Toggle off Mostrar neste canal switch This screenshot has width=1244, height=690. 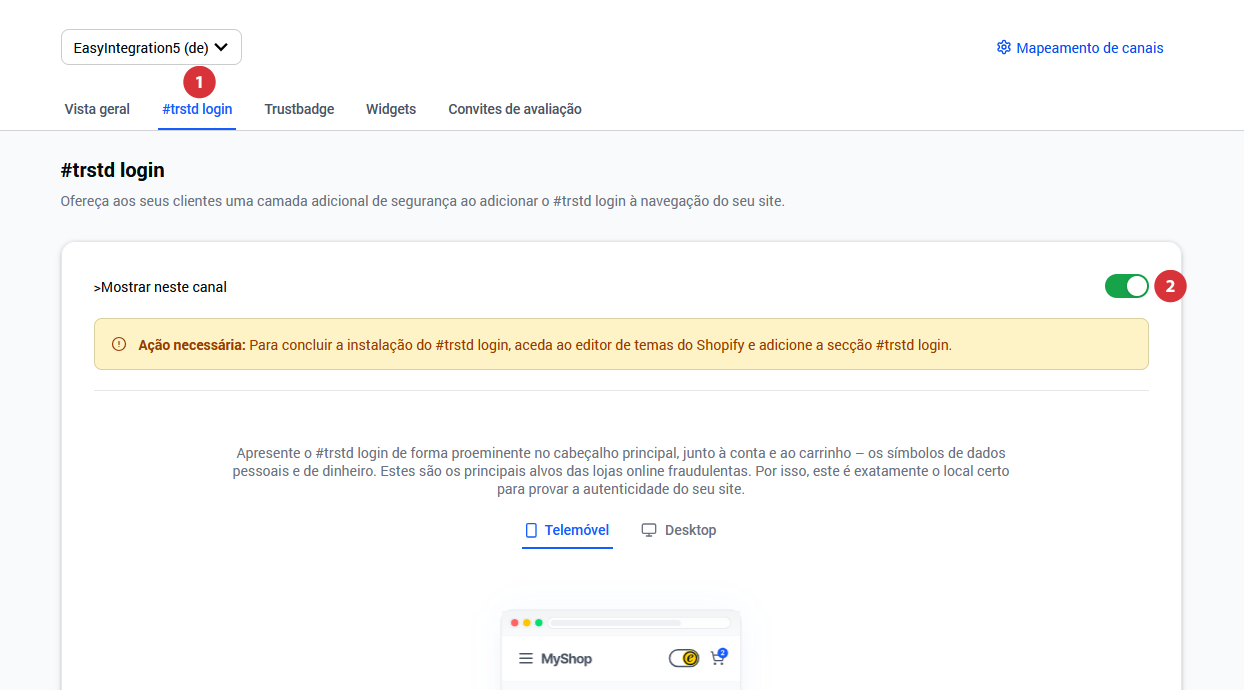point(1127,286)
